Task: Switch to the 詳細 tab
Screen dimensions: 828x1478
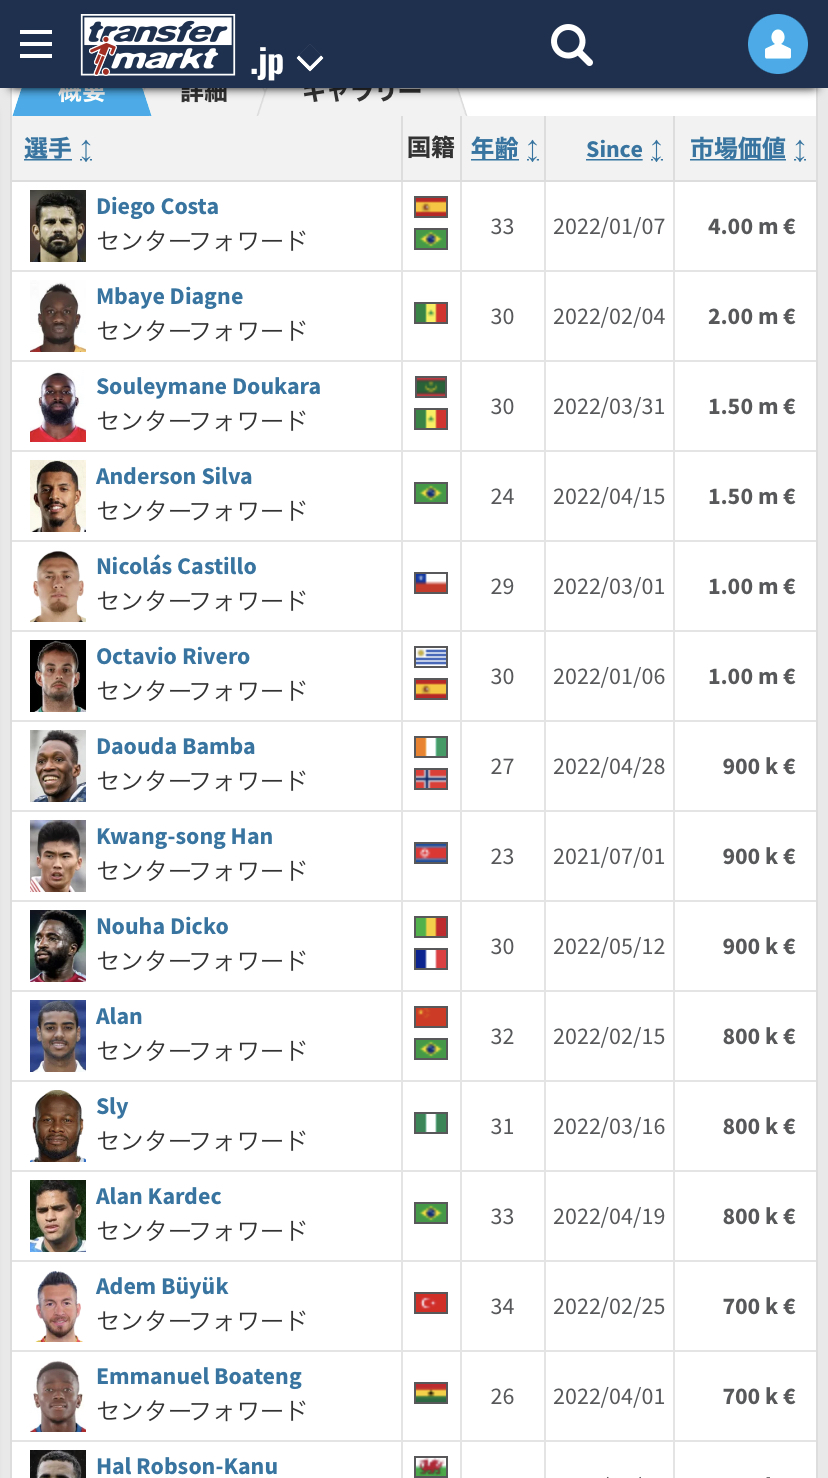Action: pyautogui.click(x=204, y=95)
